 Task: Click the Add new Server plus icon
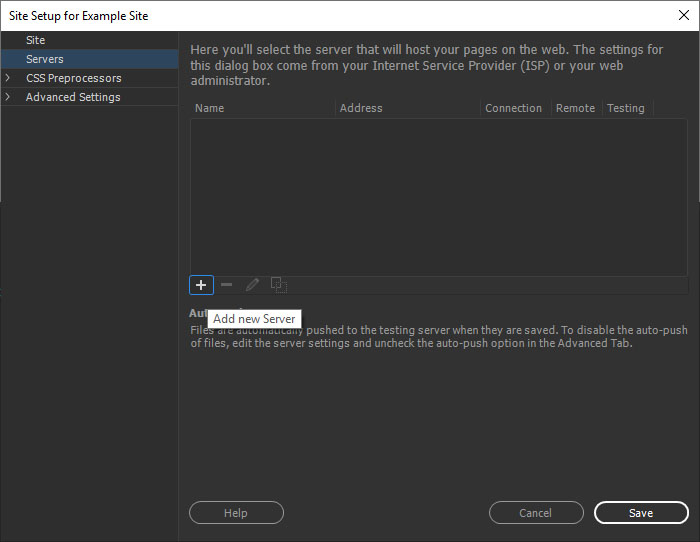pyautogui.click(x=201, y=285)
